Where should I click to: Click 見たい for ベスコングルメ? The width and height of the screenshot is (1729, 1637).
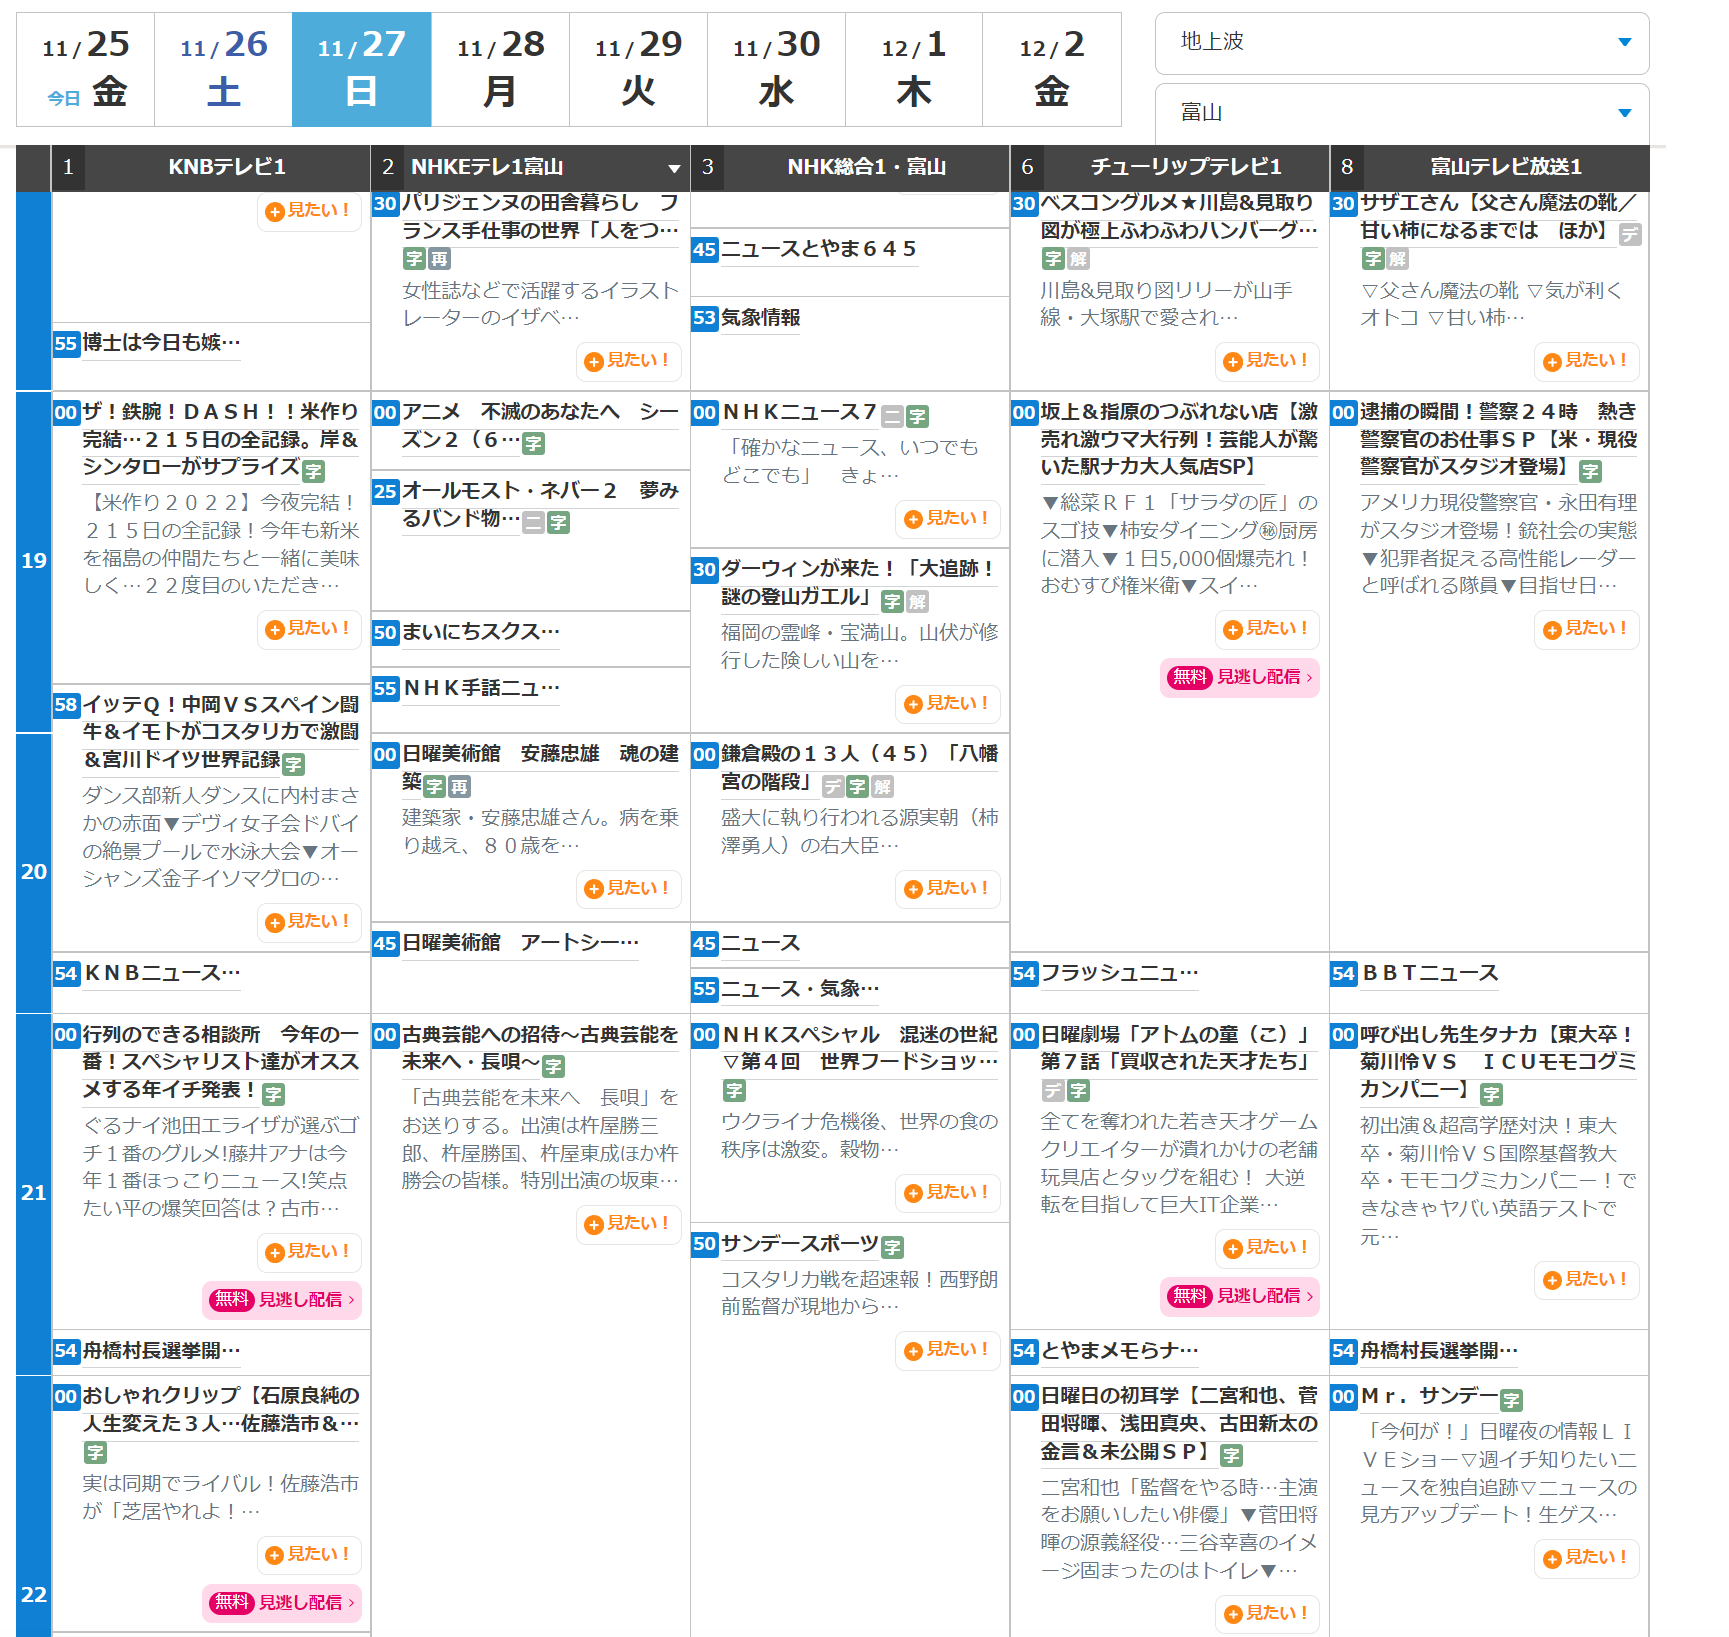[1267, 361]
